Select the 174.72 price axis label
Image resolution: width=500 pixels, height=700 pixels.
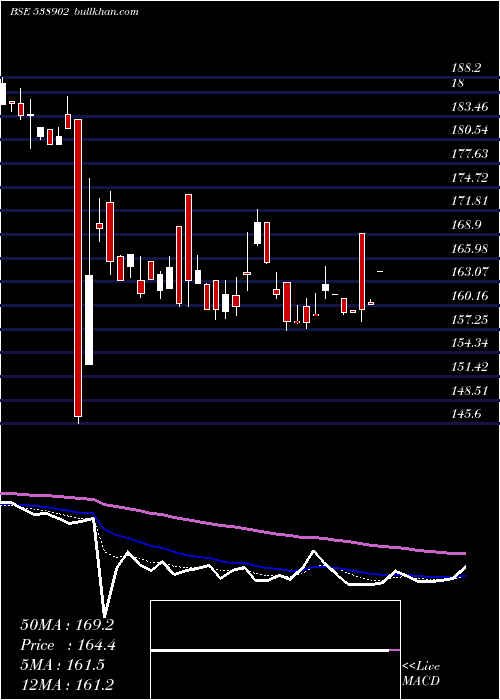[470, 178]
